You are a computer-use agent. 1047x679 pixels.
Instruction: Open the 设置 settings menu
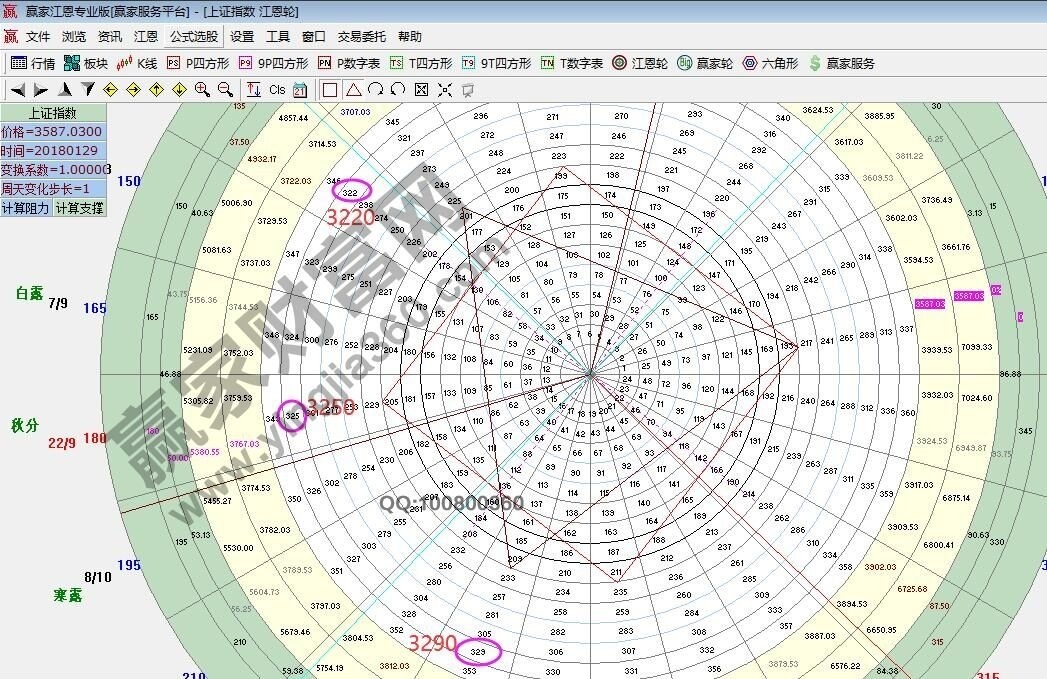coord(242,37)
